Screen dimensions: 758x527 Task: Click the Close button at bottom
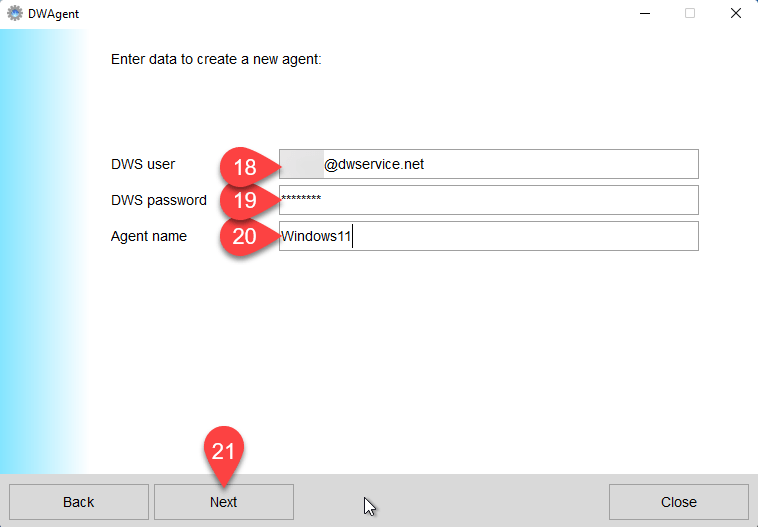point(679,502)
